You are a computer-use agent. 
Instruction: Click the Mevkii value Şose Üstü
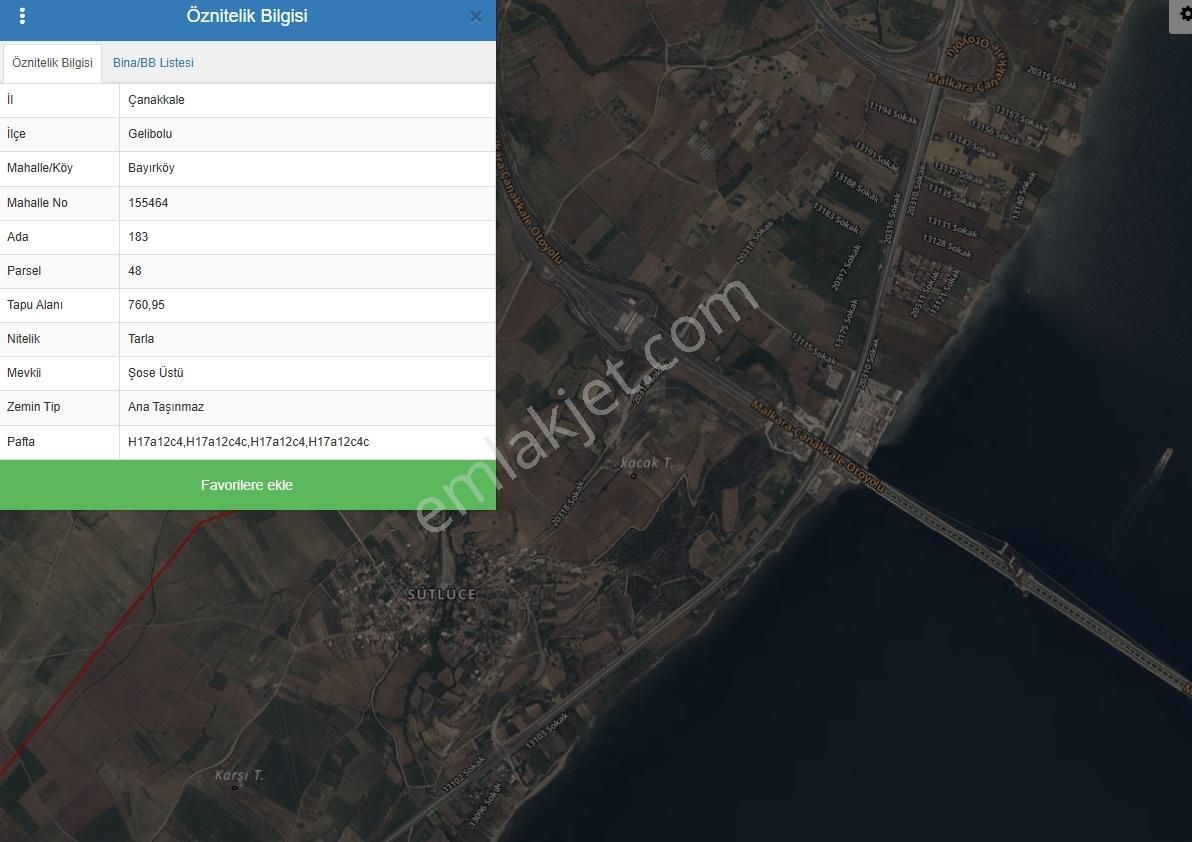tap(154, 372)
